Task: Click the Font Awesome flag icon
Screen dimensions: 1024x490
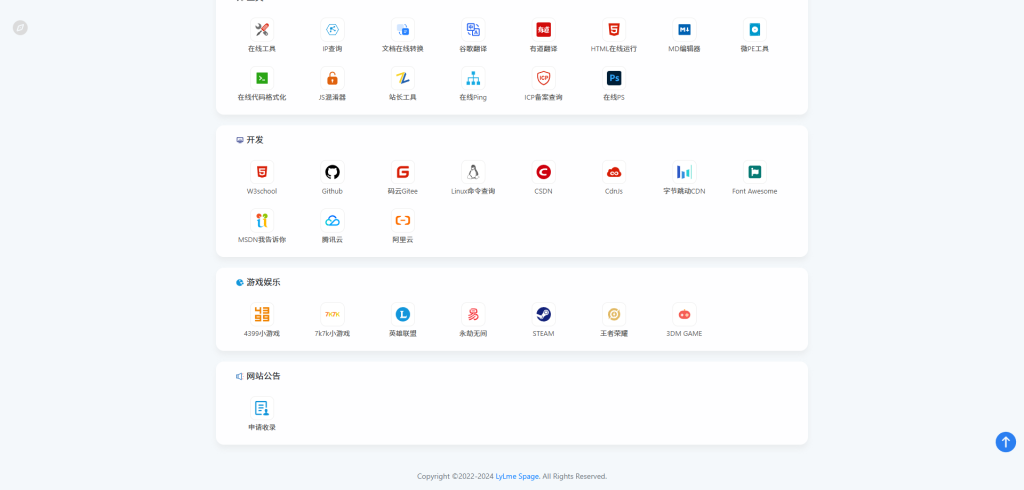Action: (x=755, y=172)
